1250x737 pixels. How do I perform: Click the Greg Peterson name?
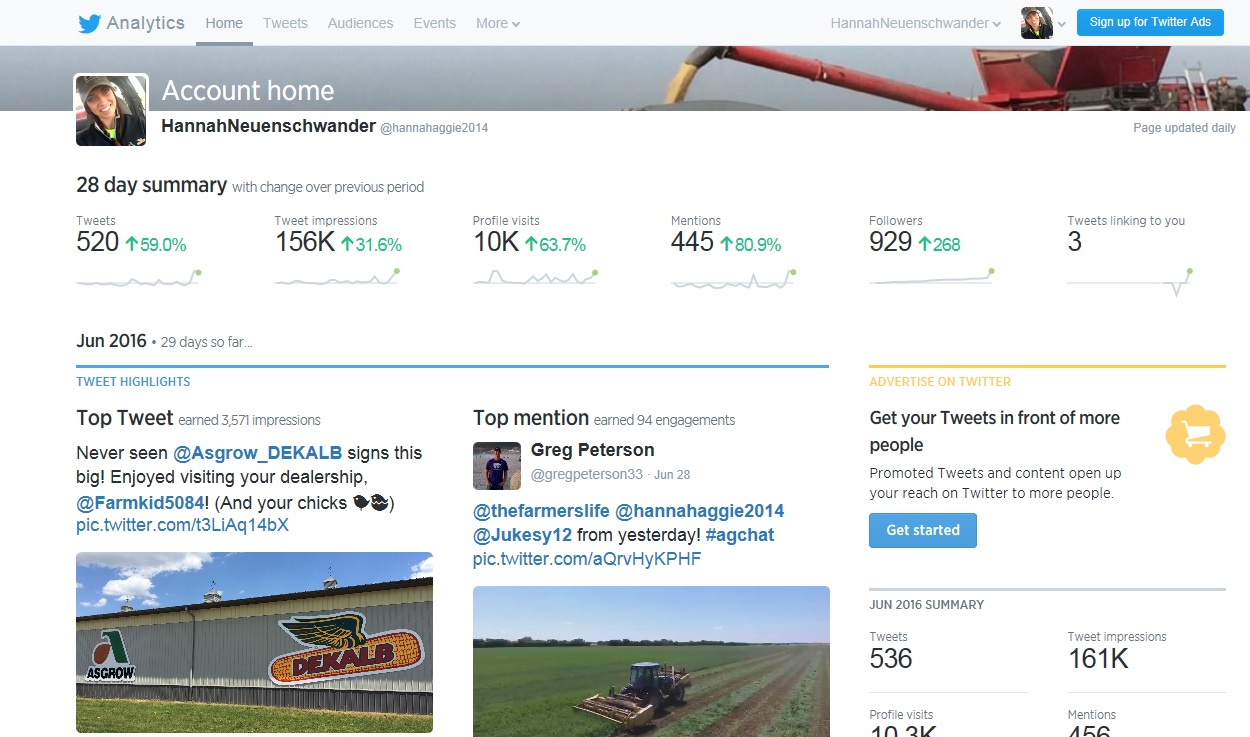[593, 450]
